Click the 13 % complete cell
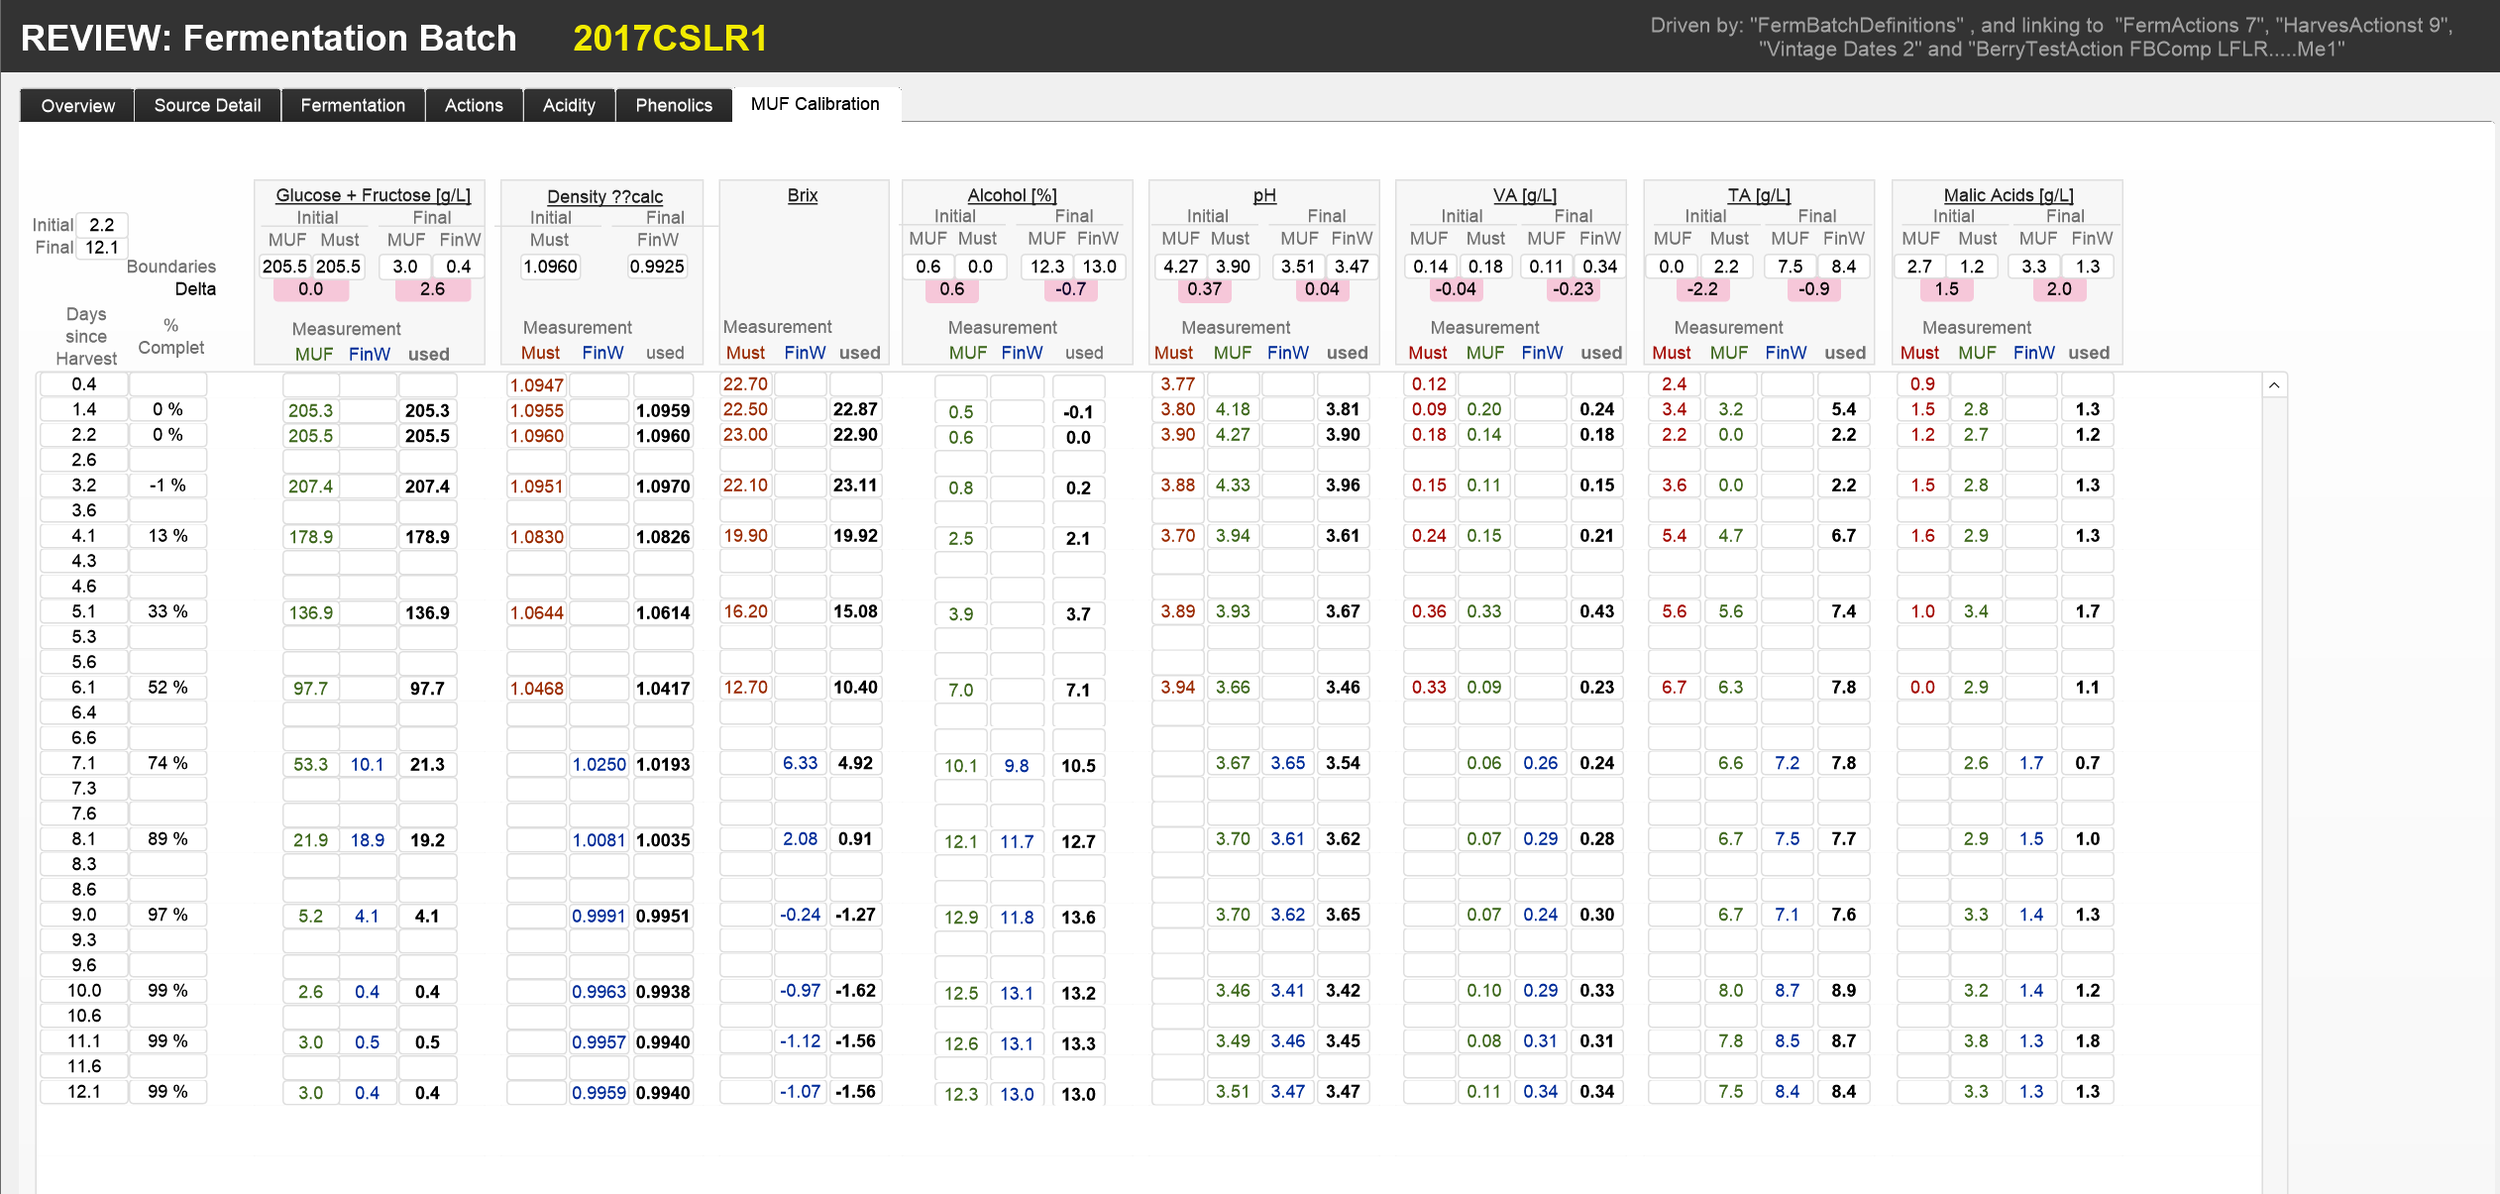Image resolution: width=2500 pixels, height=1194 pixels. pyautogui.click(x=168, y=536)
